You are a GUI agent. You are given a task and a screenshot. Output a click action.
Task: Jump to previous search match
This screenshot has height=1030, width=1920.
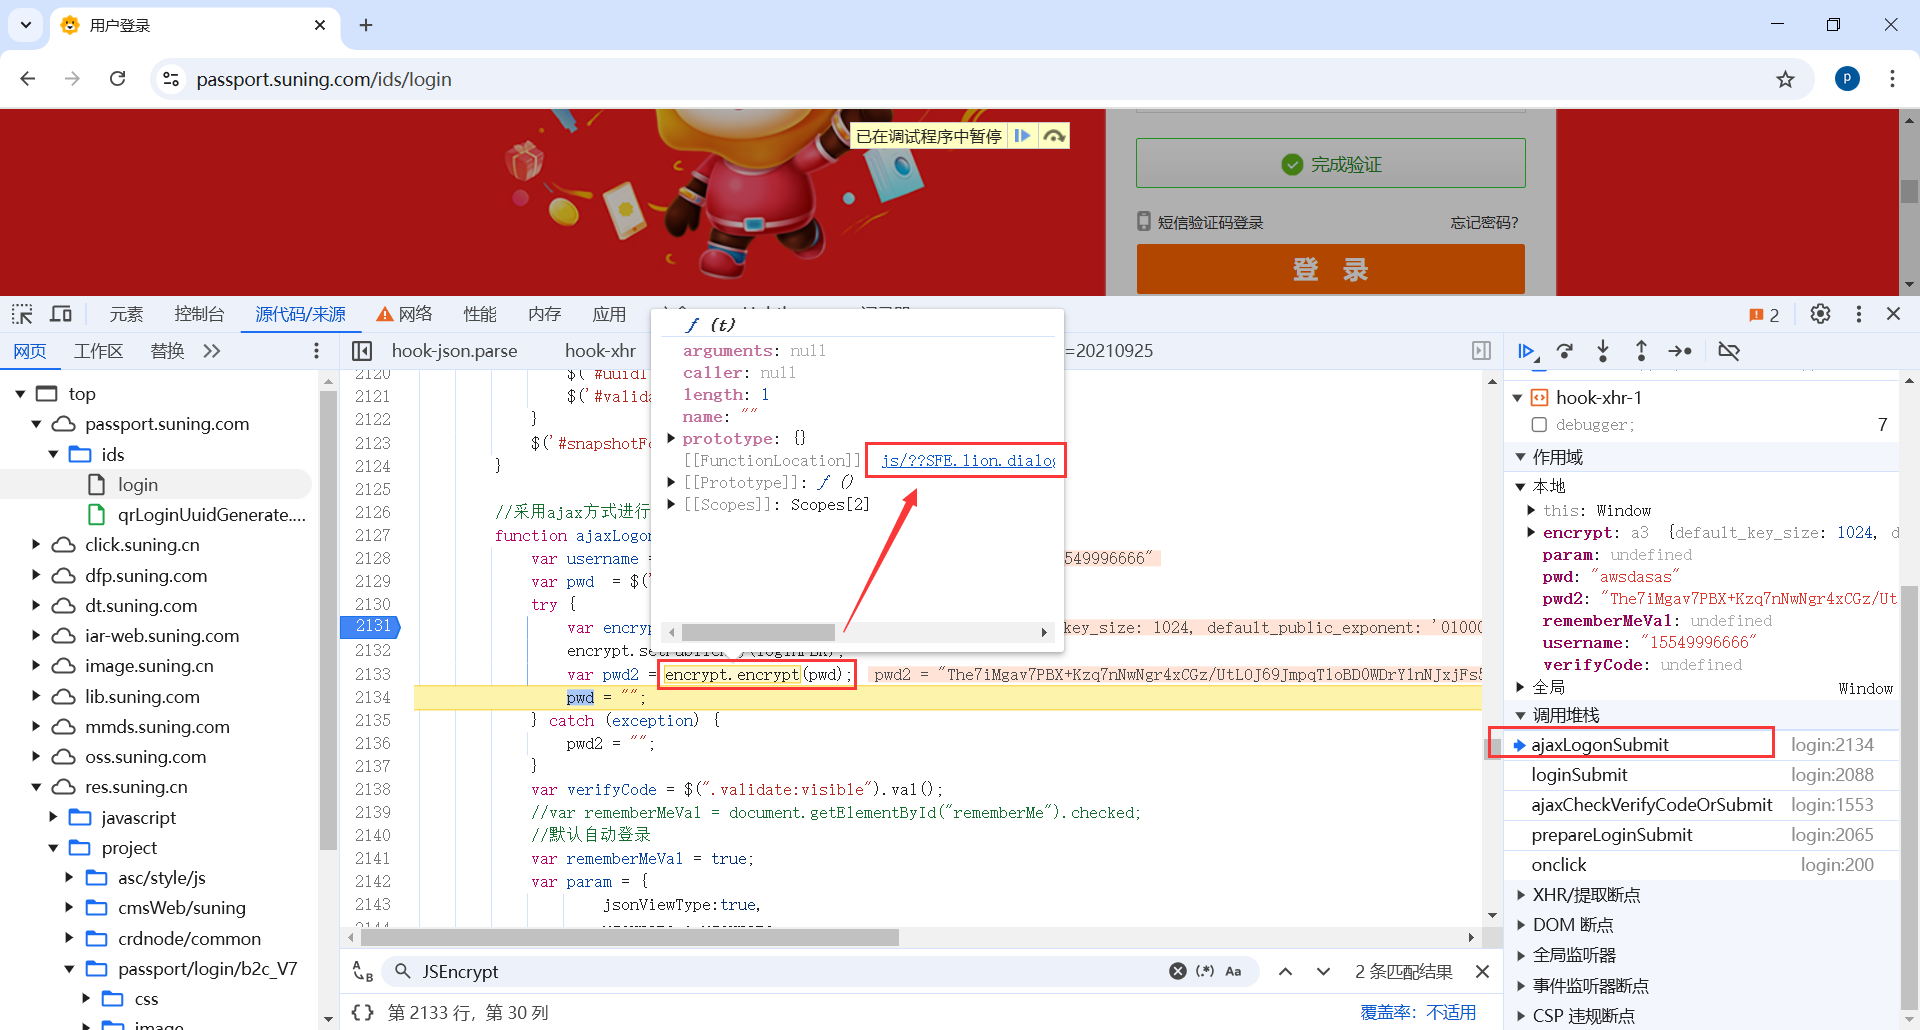click(x=1285, y=971)
